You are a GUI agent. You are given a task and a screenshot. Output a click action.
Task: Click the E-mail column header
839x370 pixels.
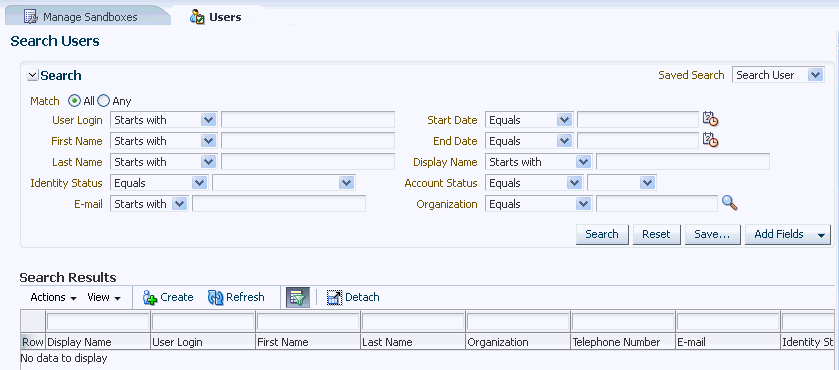click(727, 342)
